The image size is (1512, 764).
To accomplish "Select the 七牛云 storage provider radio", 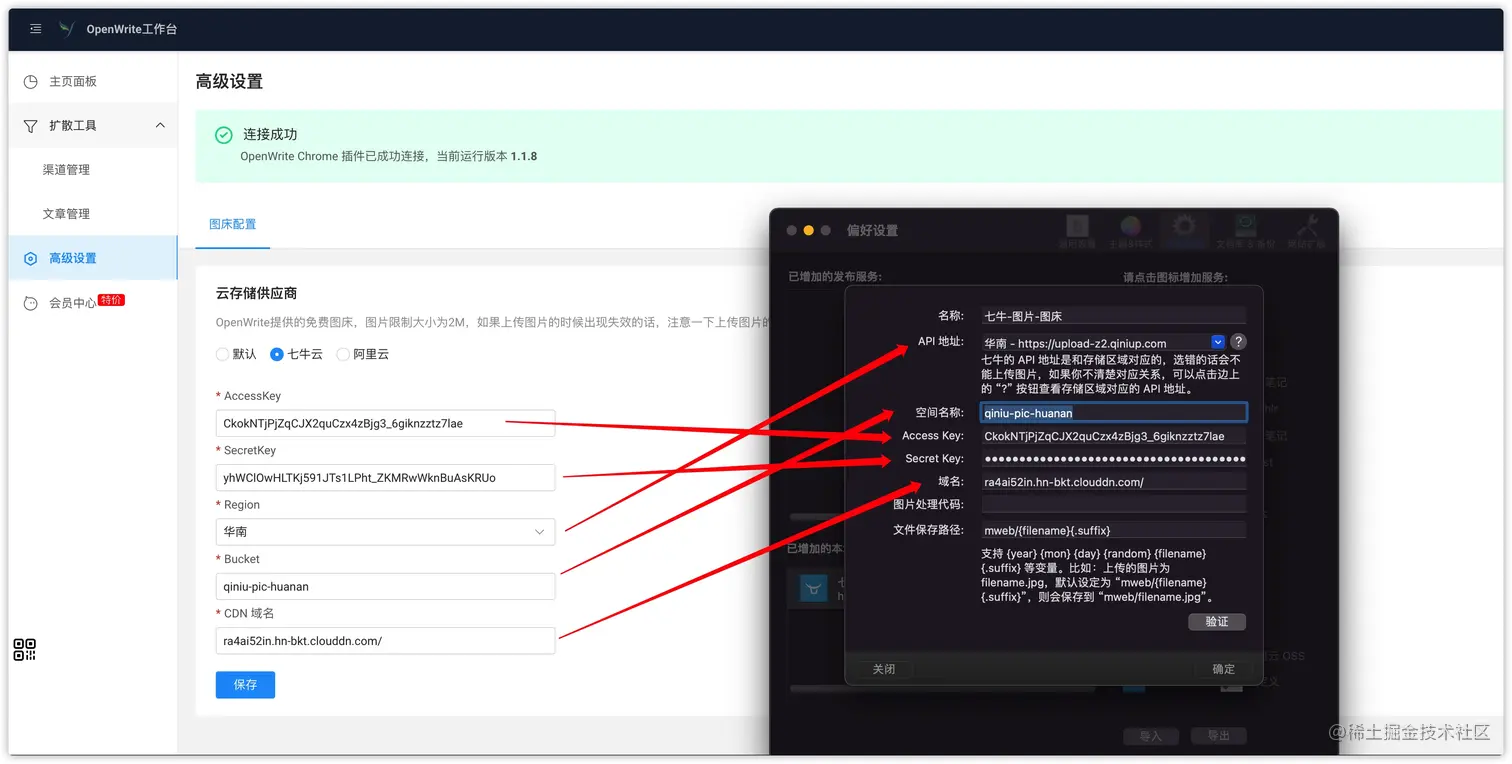I will click(276, 354).
